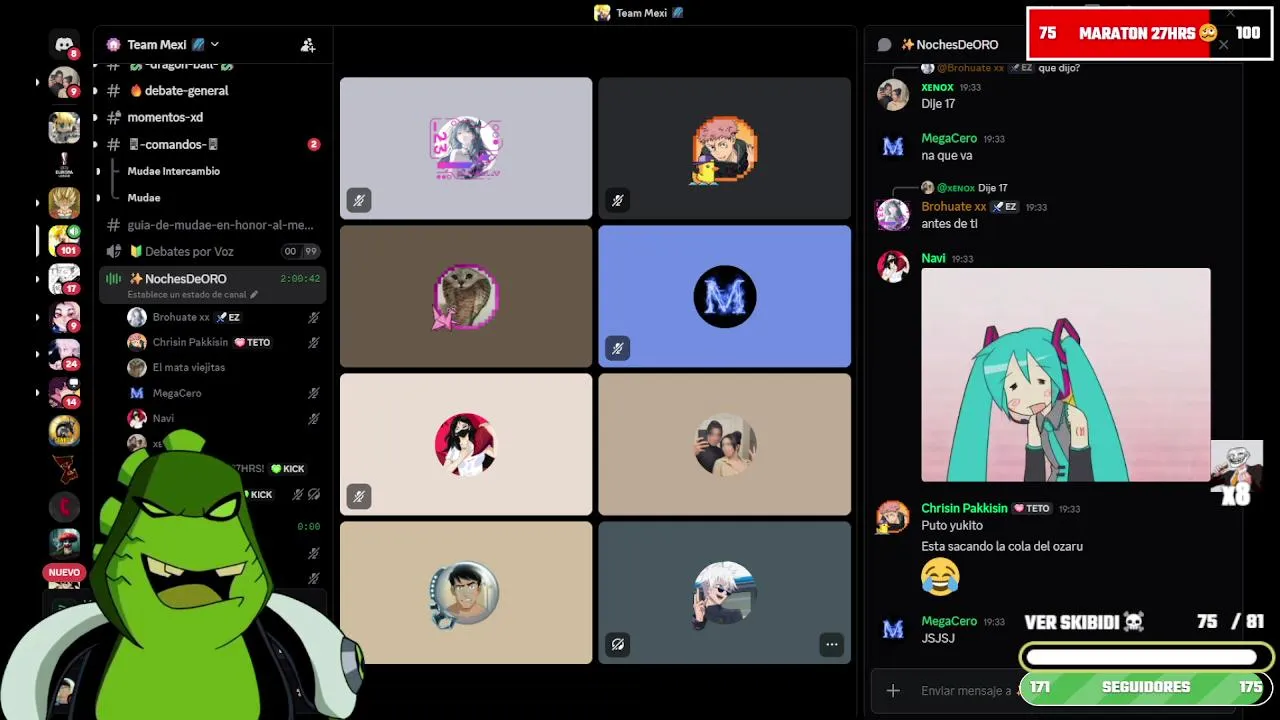Open the red Z logo server icon
This screenshot has height=720, width=1280.
(64, 468)
